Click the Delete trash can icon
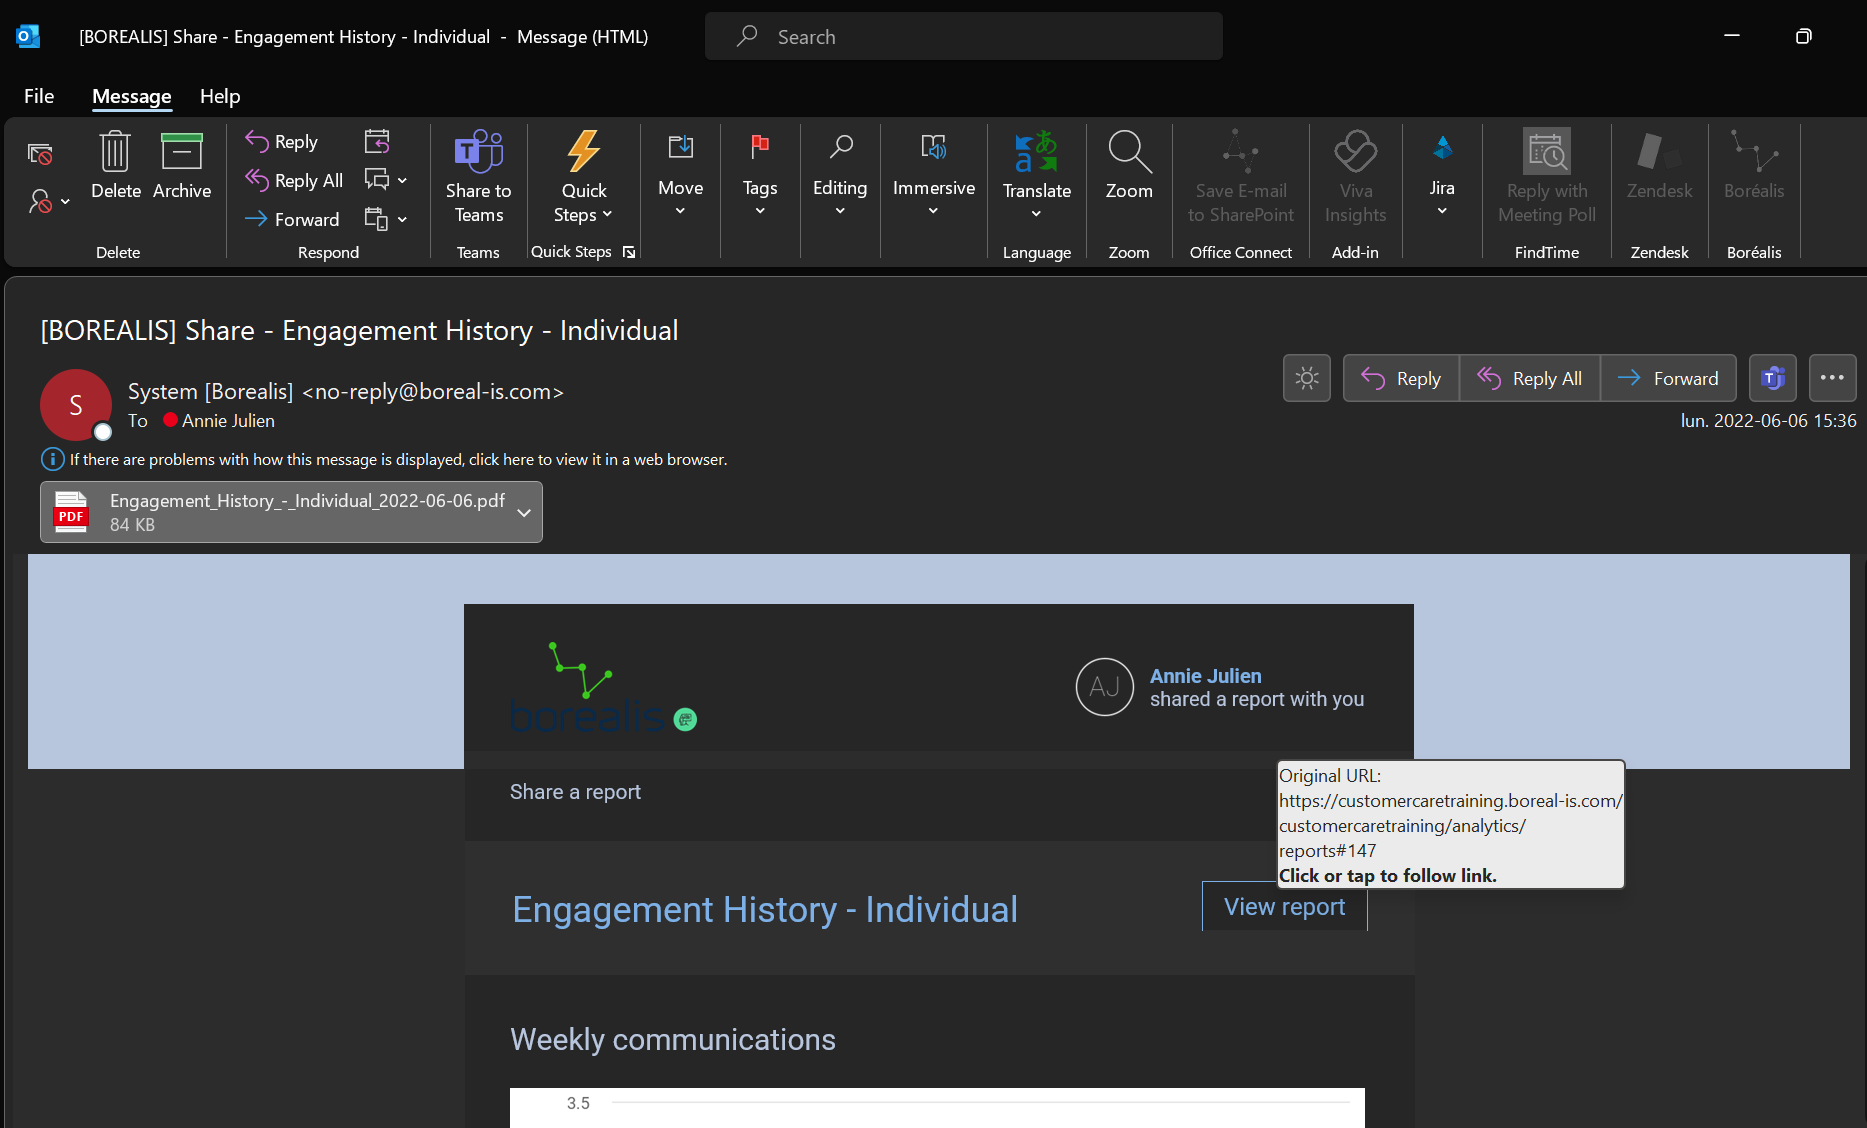 115,153
